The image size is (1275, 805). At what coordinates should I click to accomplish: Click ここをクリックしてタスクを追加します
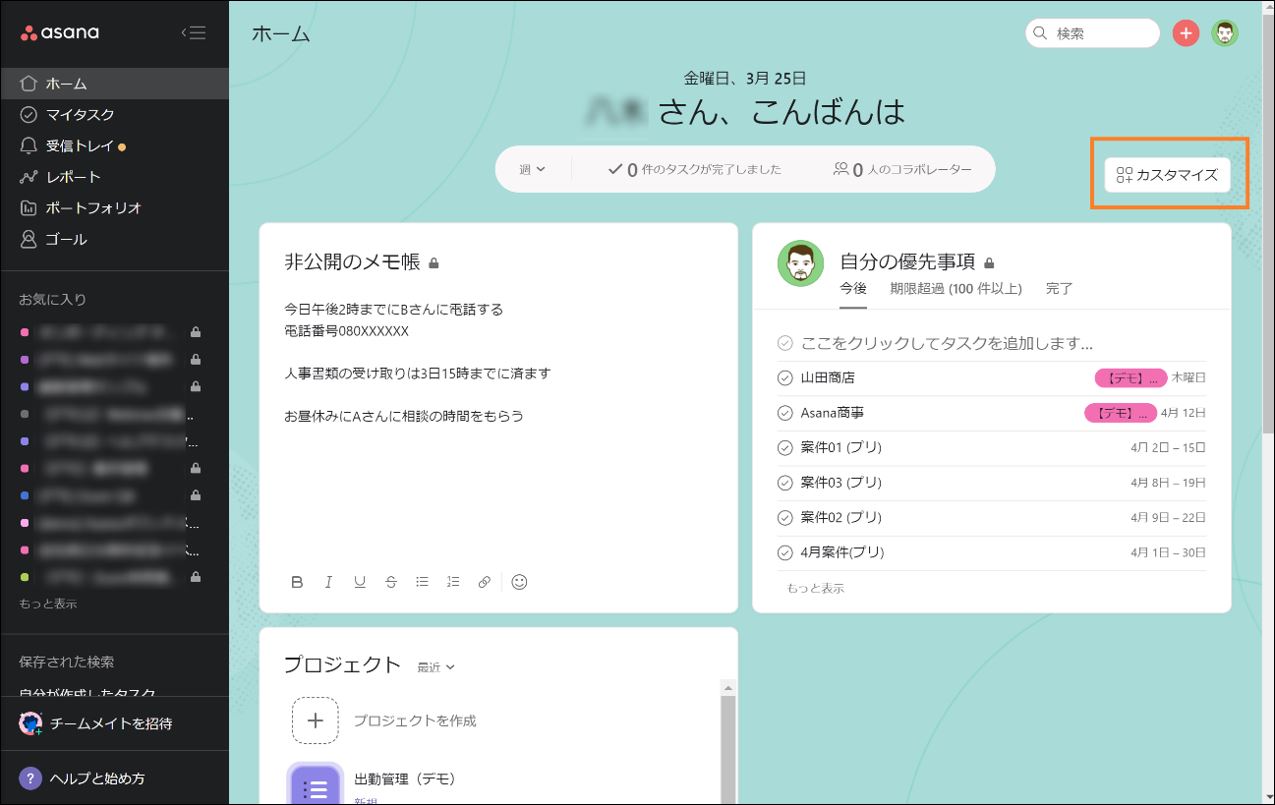(946, 343)
